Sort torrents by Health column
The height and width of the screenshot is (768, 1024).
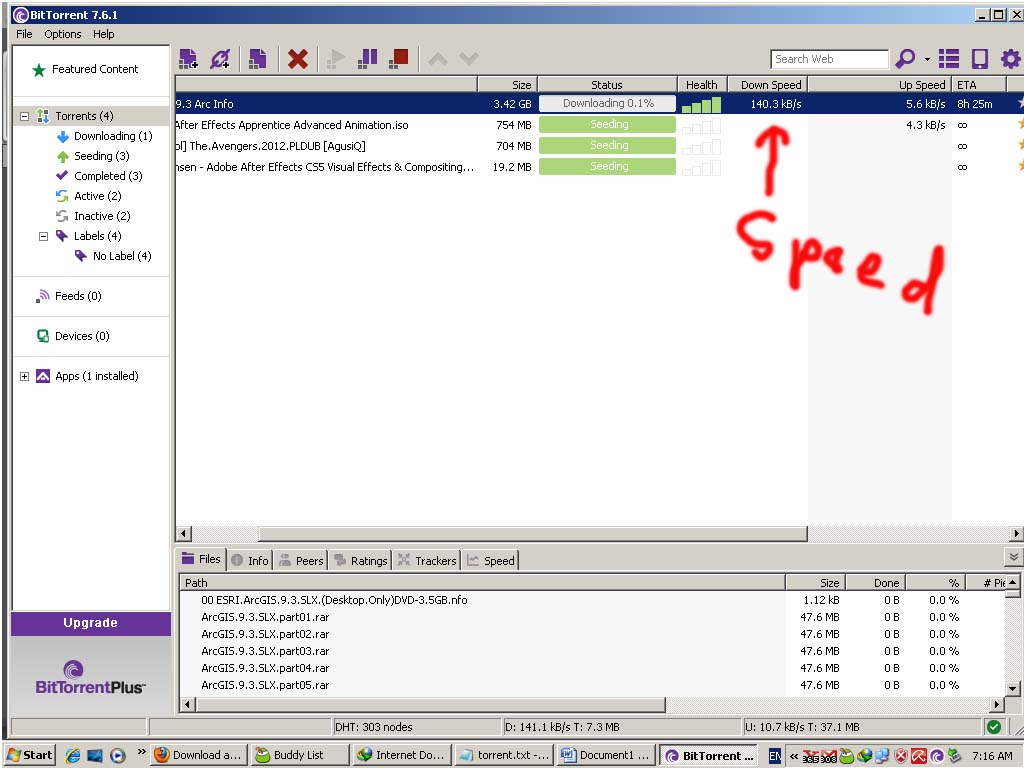(702, 85)
